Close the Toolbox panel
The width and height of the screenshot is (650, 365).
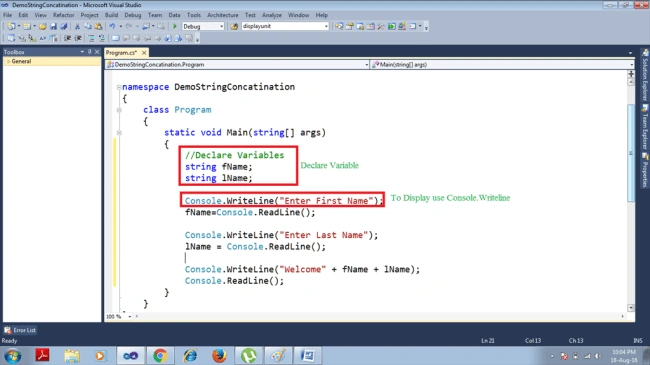(x=97, y=52)
